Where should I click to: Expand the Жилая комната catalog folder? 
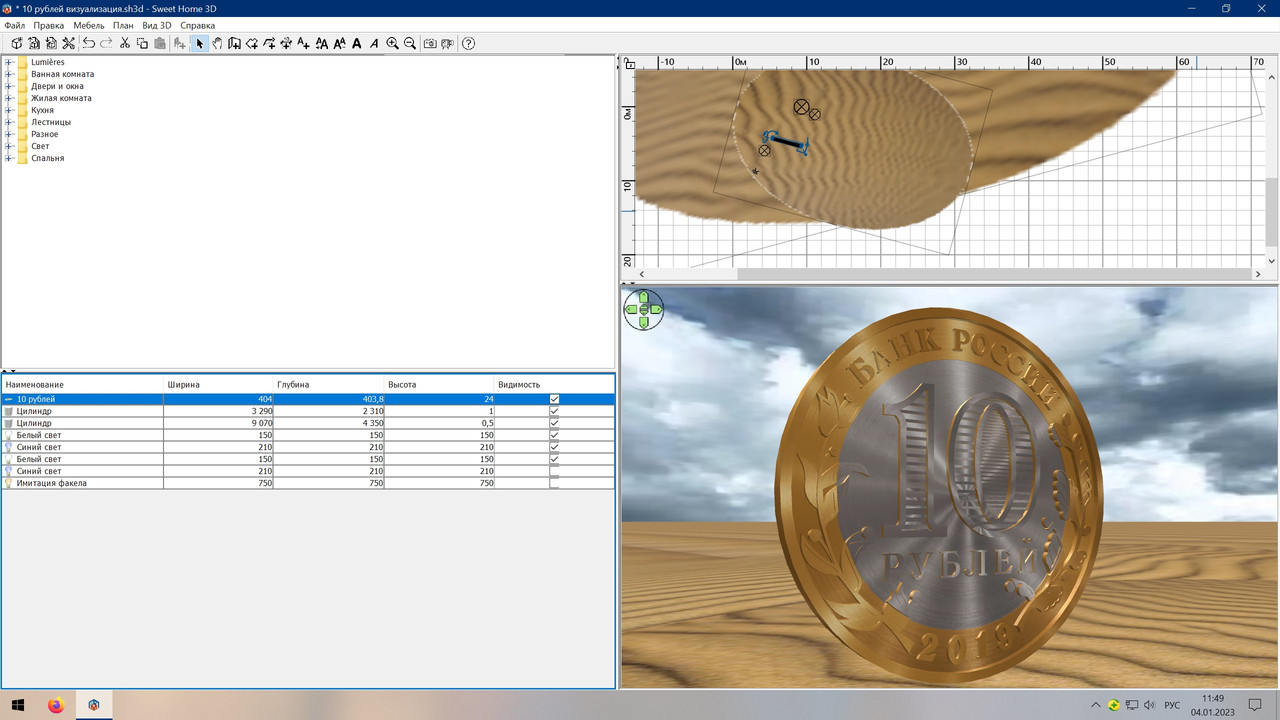9,98
